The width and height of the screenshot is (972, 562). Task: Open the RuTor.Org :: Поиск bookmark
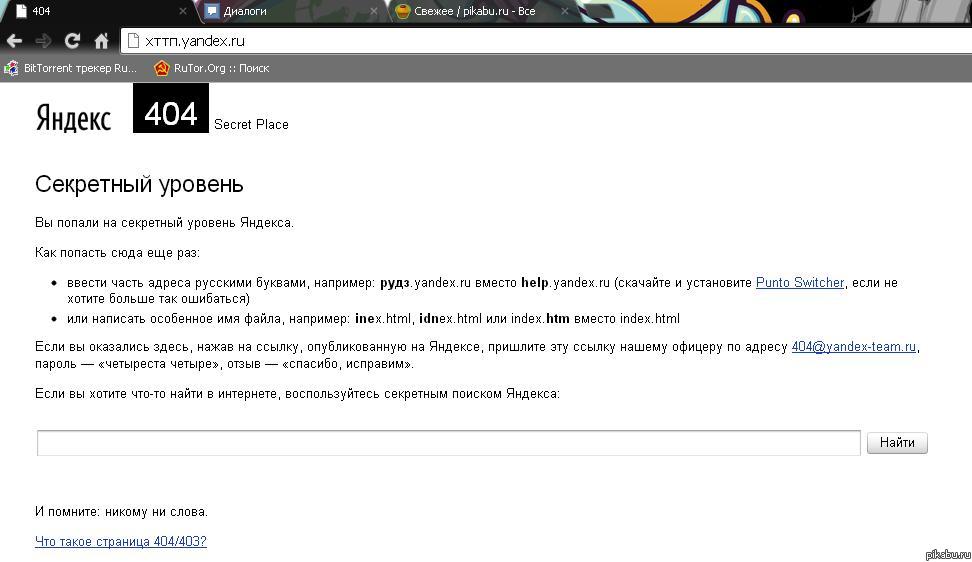click(x=212, y=68)
